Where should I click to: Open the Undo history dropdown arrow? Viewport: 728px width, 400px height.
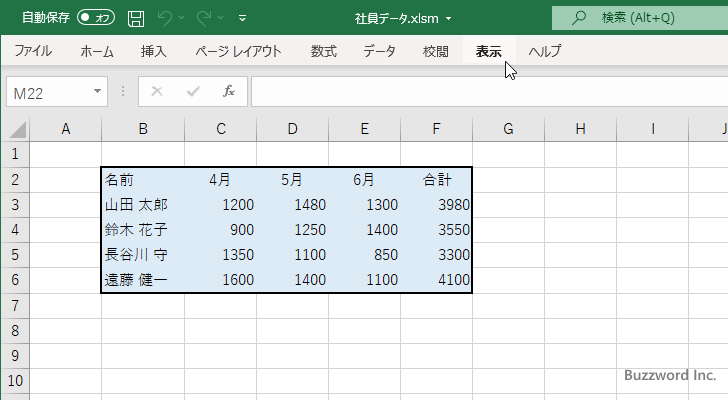point(182,18)
